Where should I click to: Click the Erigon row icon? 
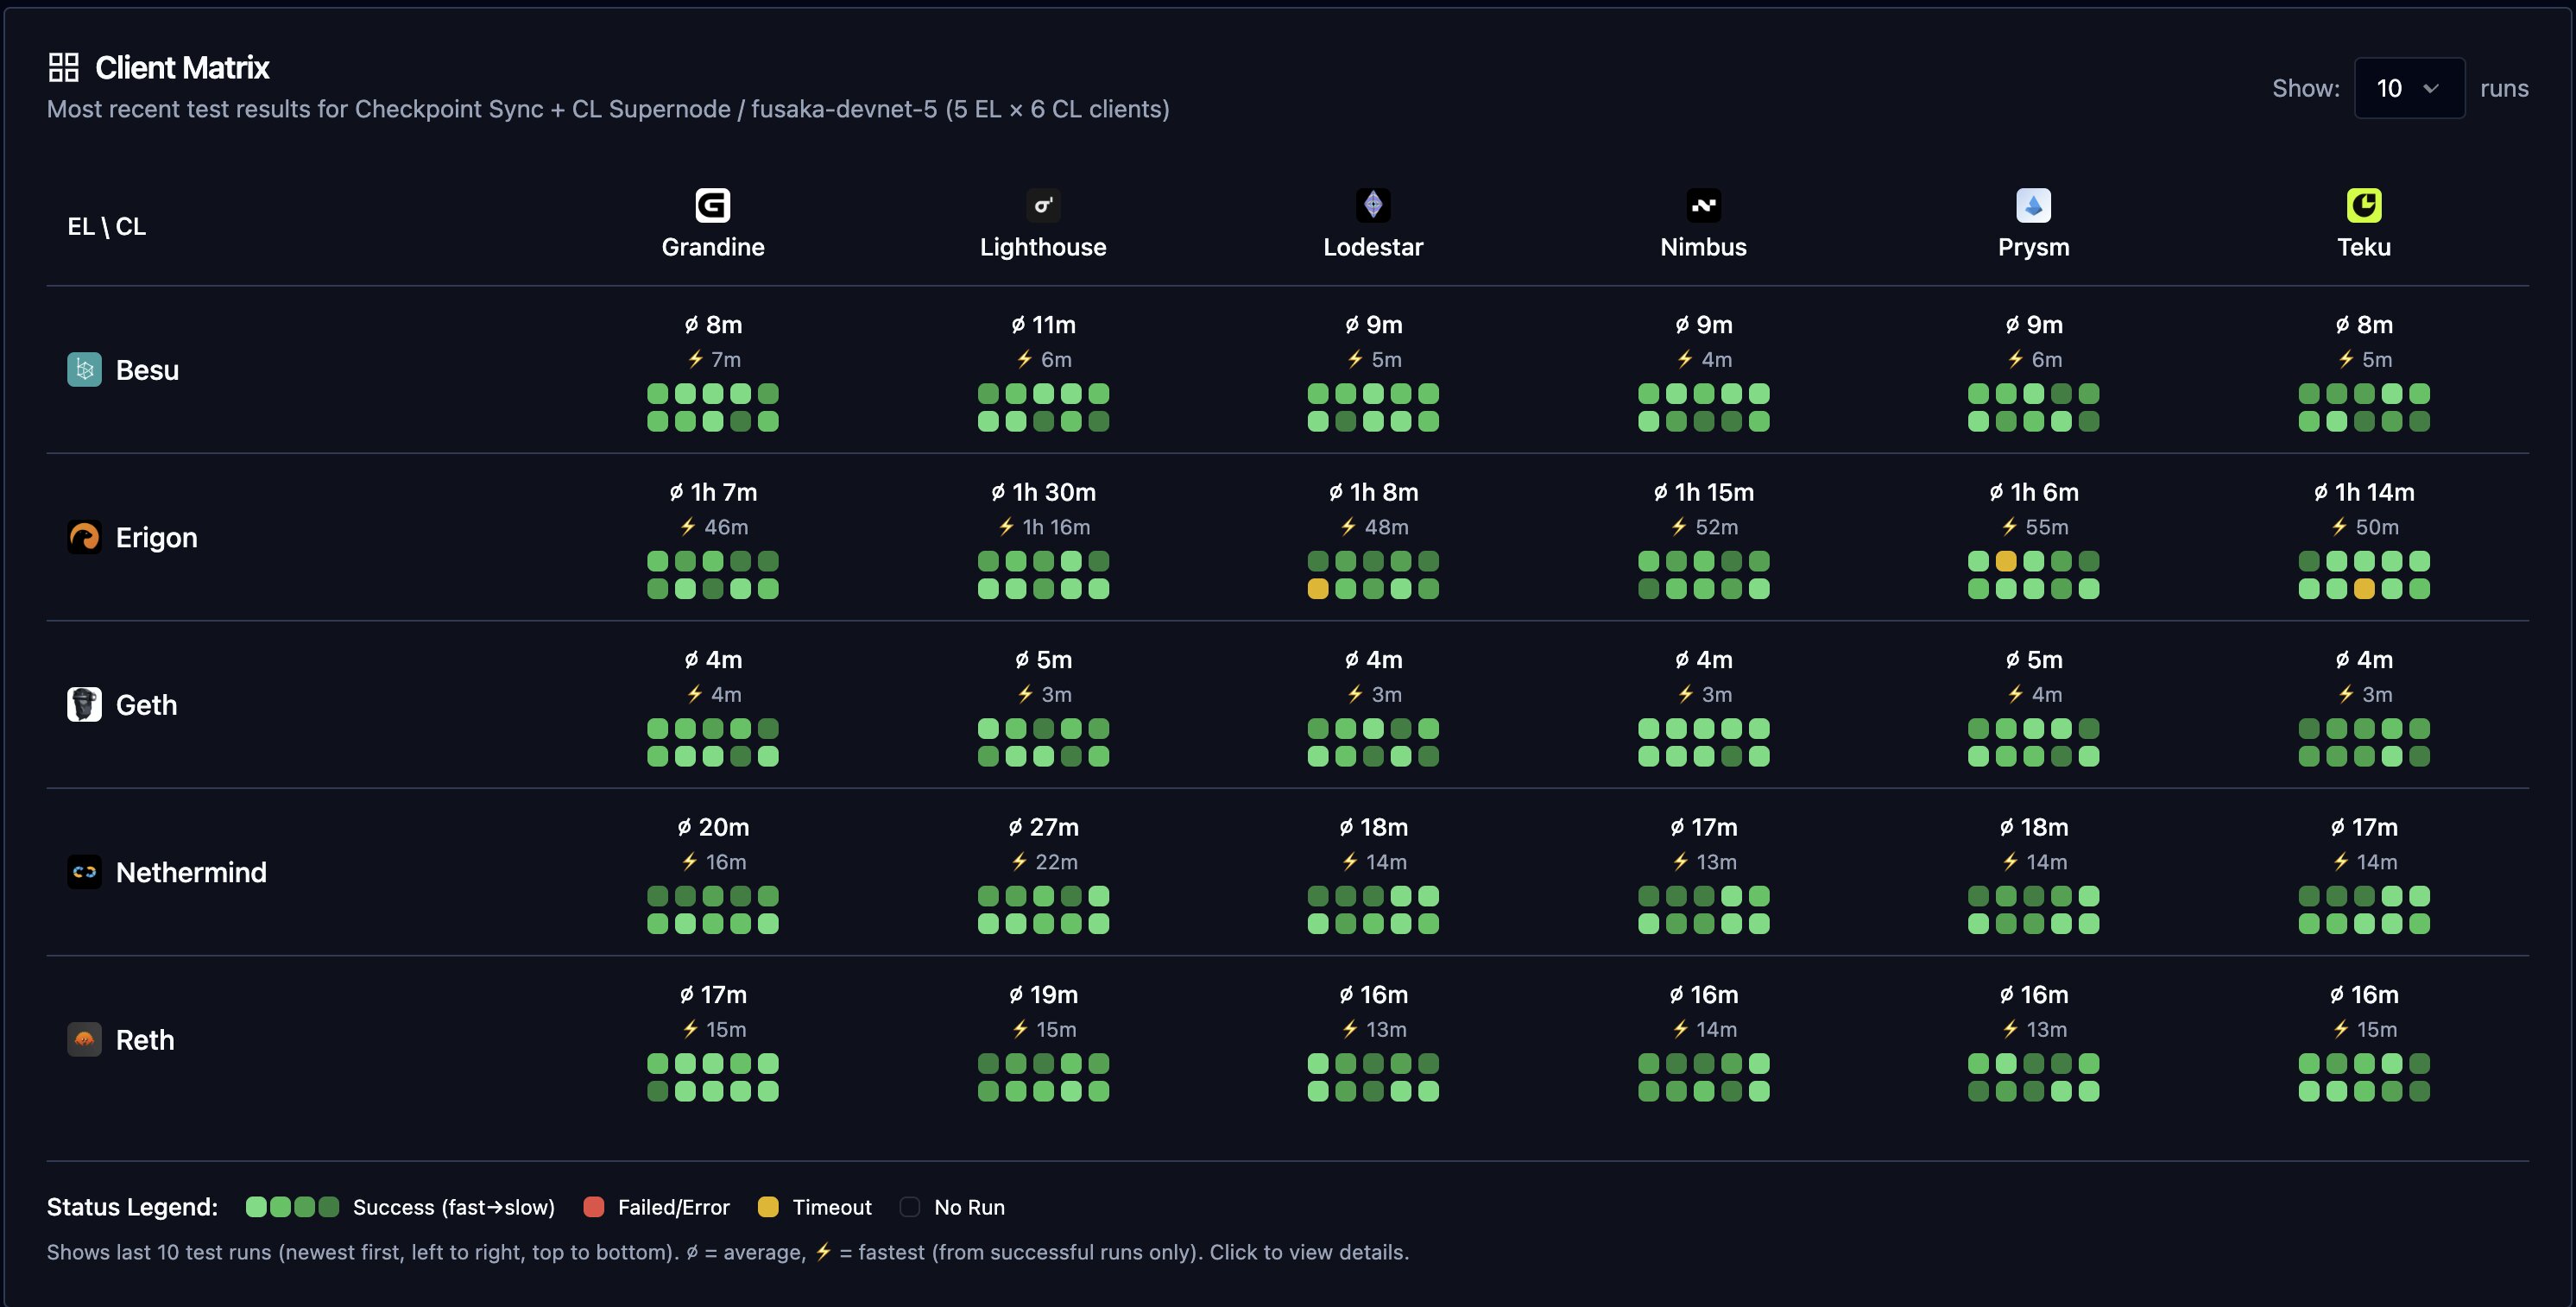click(84, 536)
